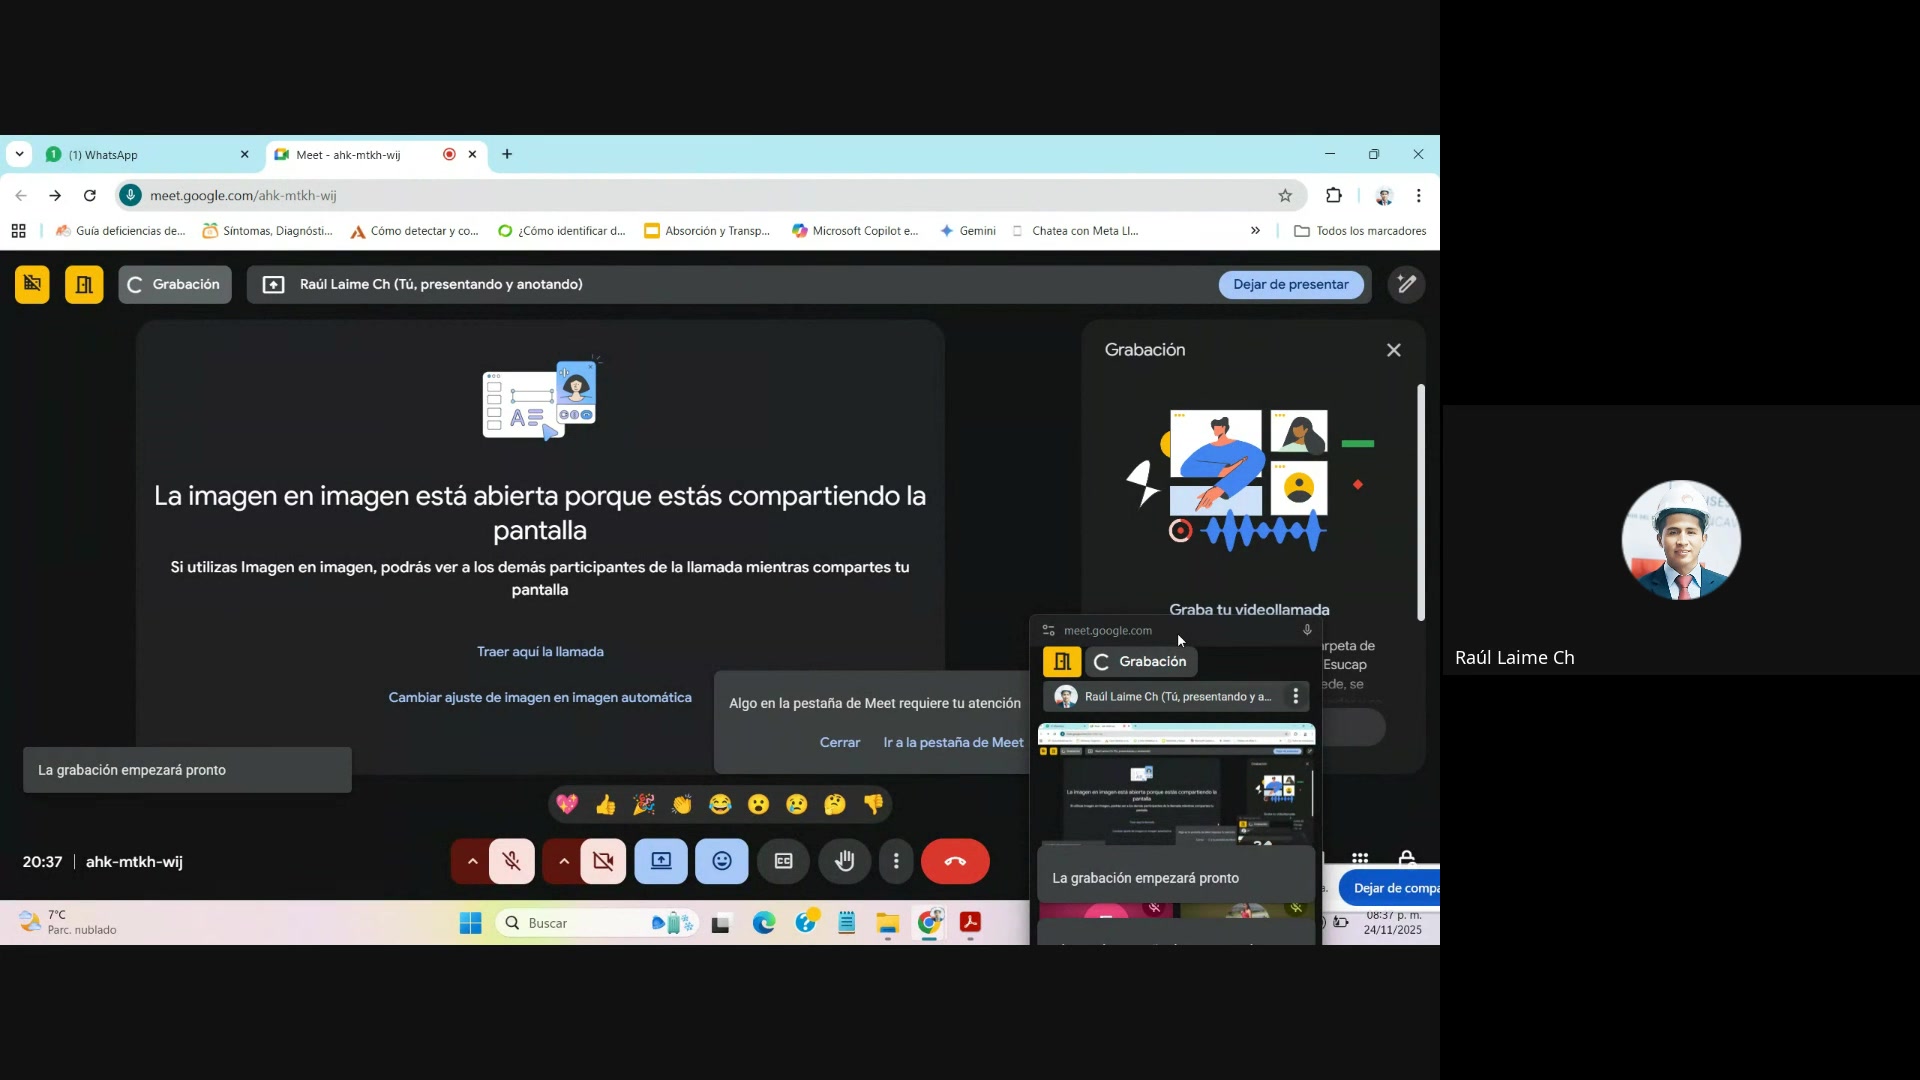1920x1080 pixels.
Task: Click the share screen icon in toolbar
Action: click(661, 861)
